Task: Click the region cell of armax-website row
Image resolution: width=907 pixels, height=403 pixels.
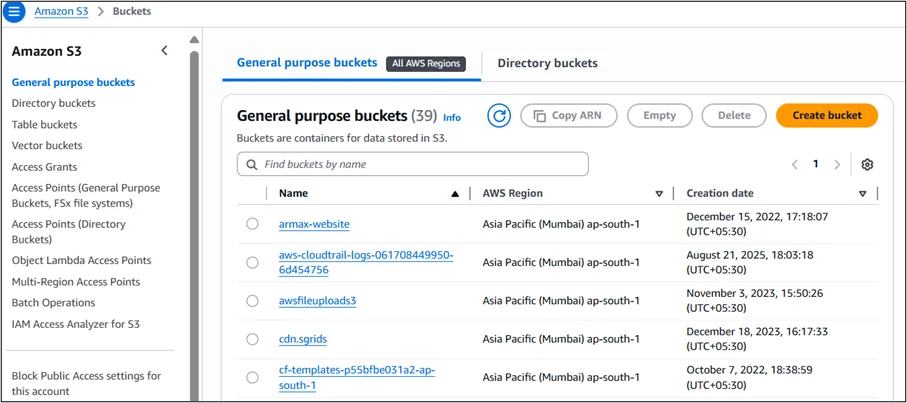Action: pyautogui.click(x=561, y=224)
